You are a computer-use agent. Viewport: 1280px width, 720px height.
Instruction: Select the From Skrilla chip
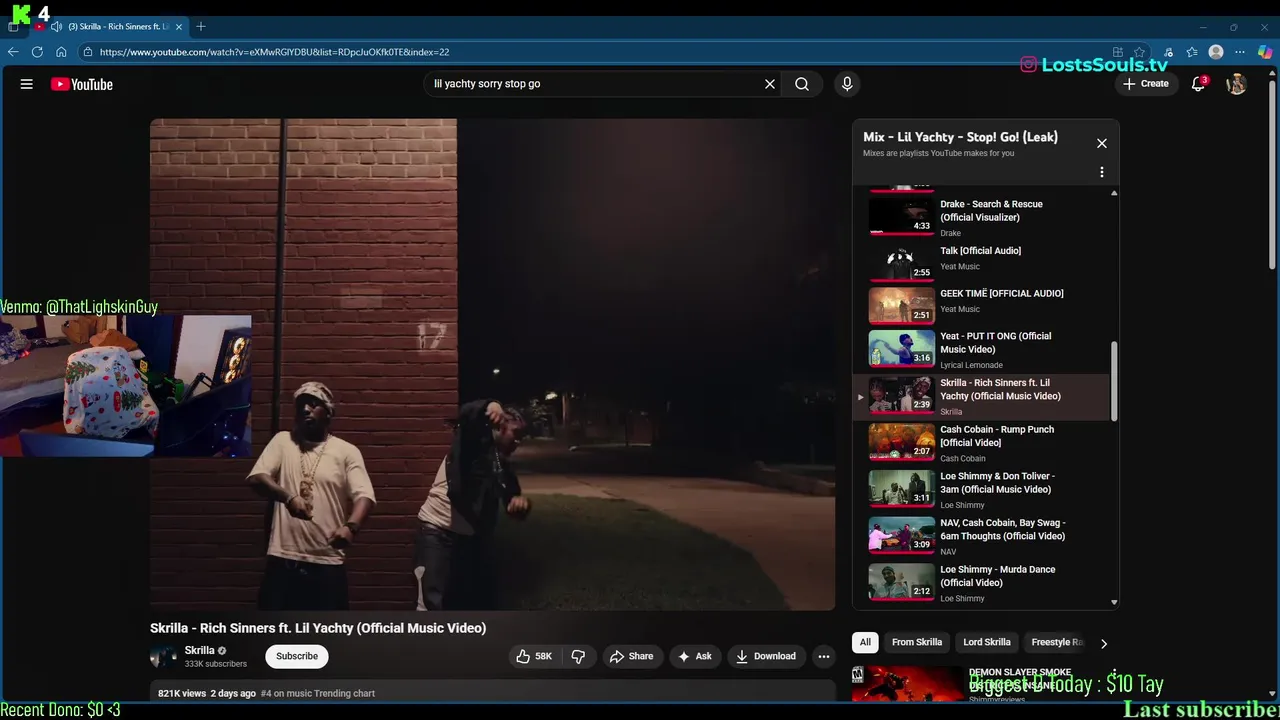tap(917, 642)
